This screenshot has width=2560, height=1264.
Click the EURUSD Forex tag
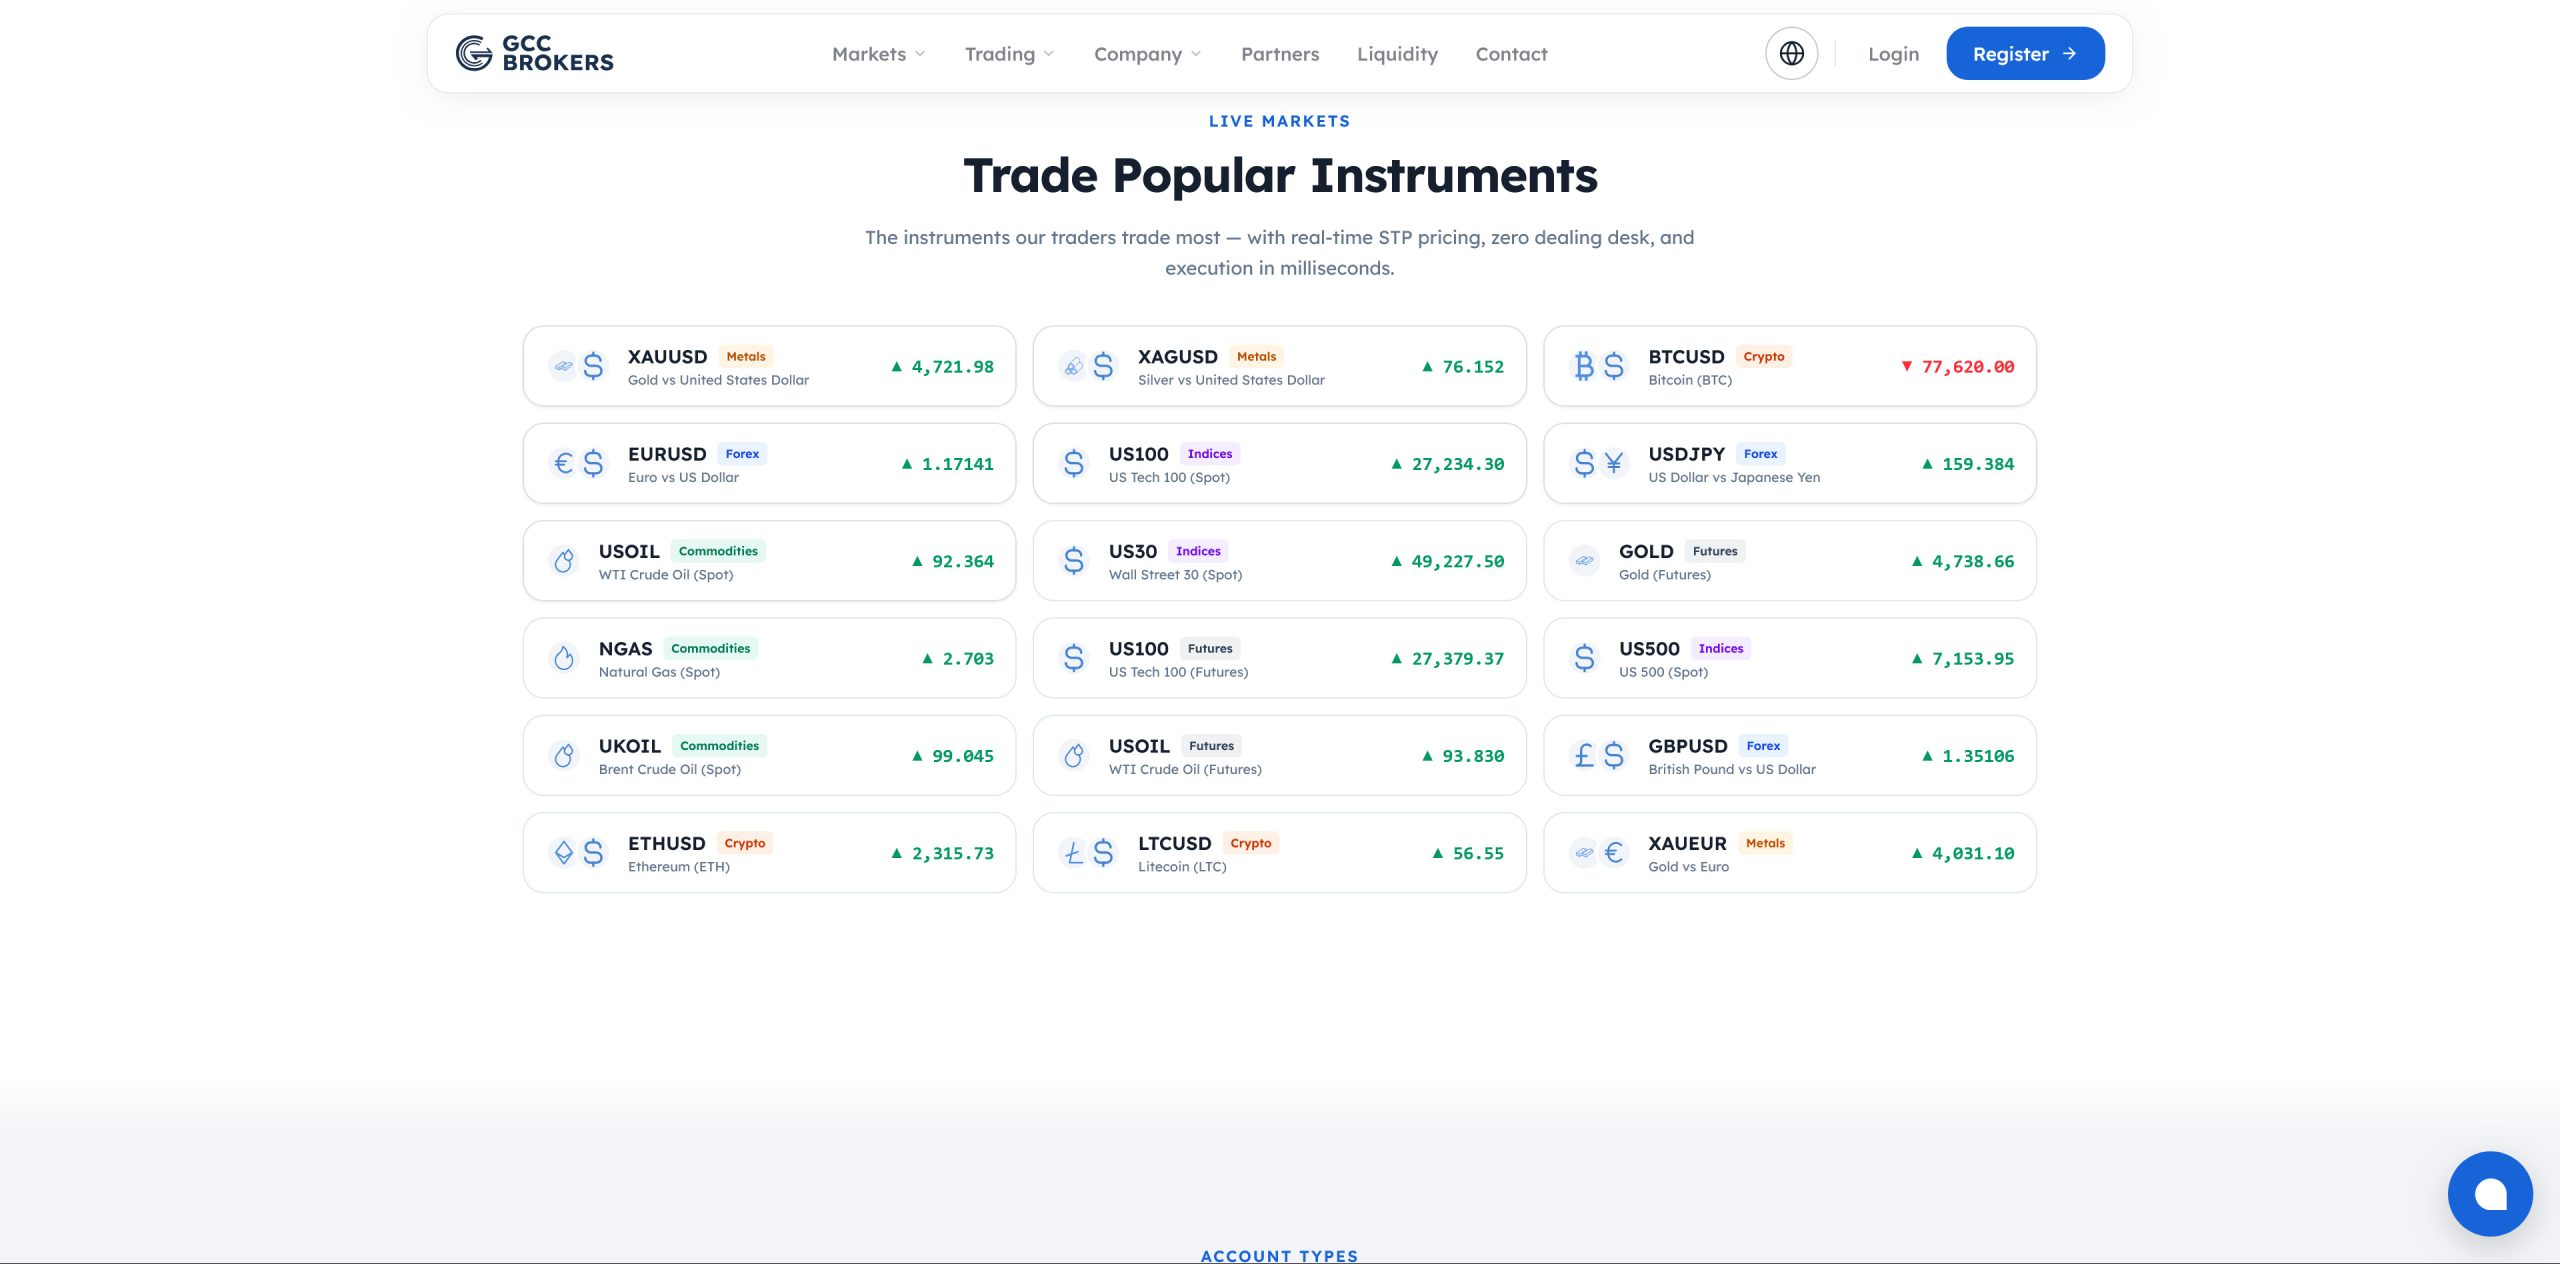[x=742, y=454]
